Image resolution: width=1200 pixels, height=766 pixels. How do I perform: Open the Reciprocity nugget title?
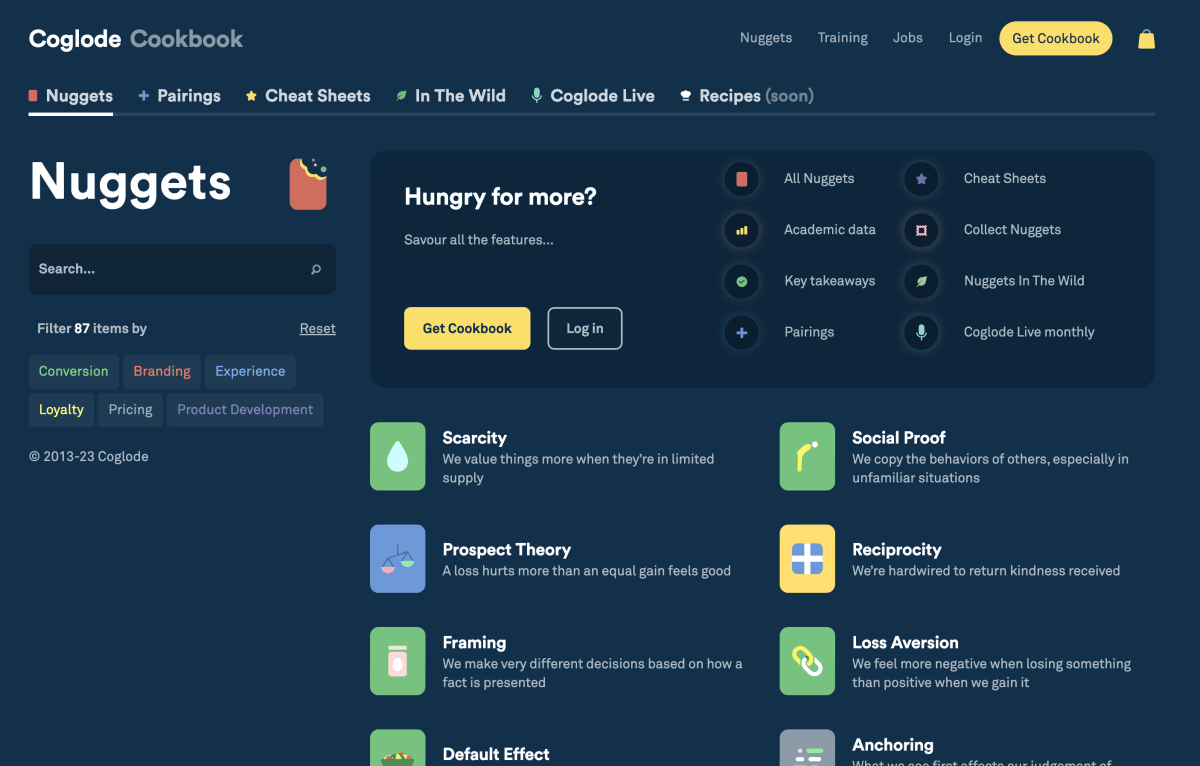897,550
